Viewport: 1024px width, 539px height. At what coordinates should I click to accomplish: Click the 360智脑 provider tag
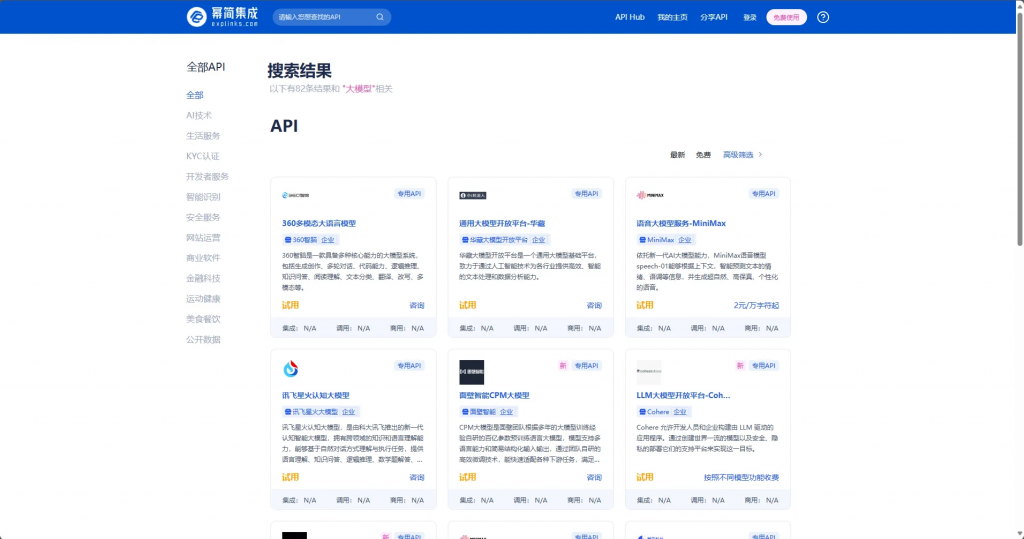pos(310,240)
